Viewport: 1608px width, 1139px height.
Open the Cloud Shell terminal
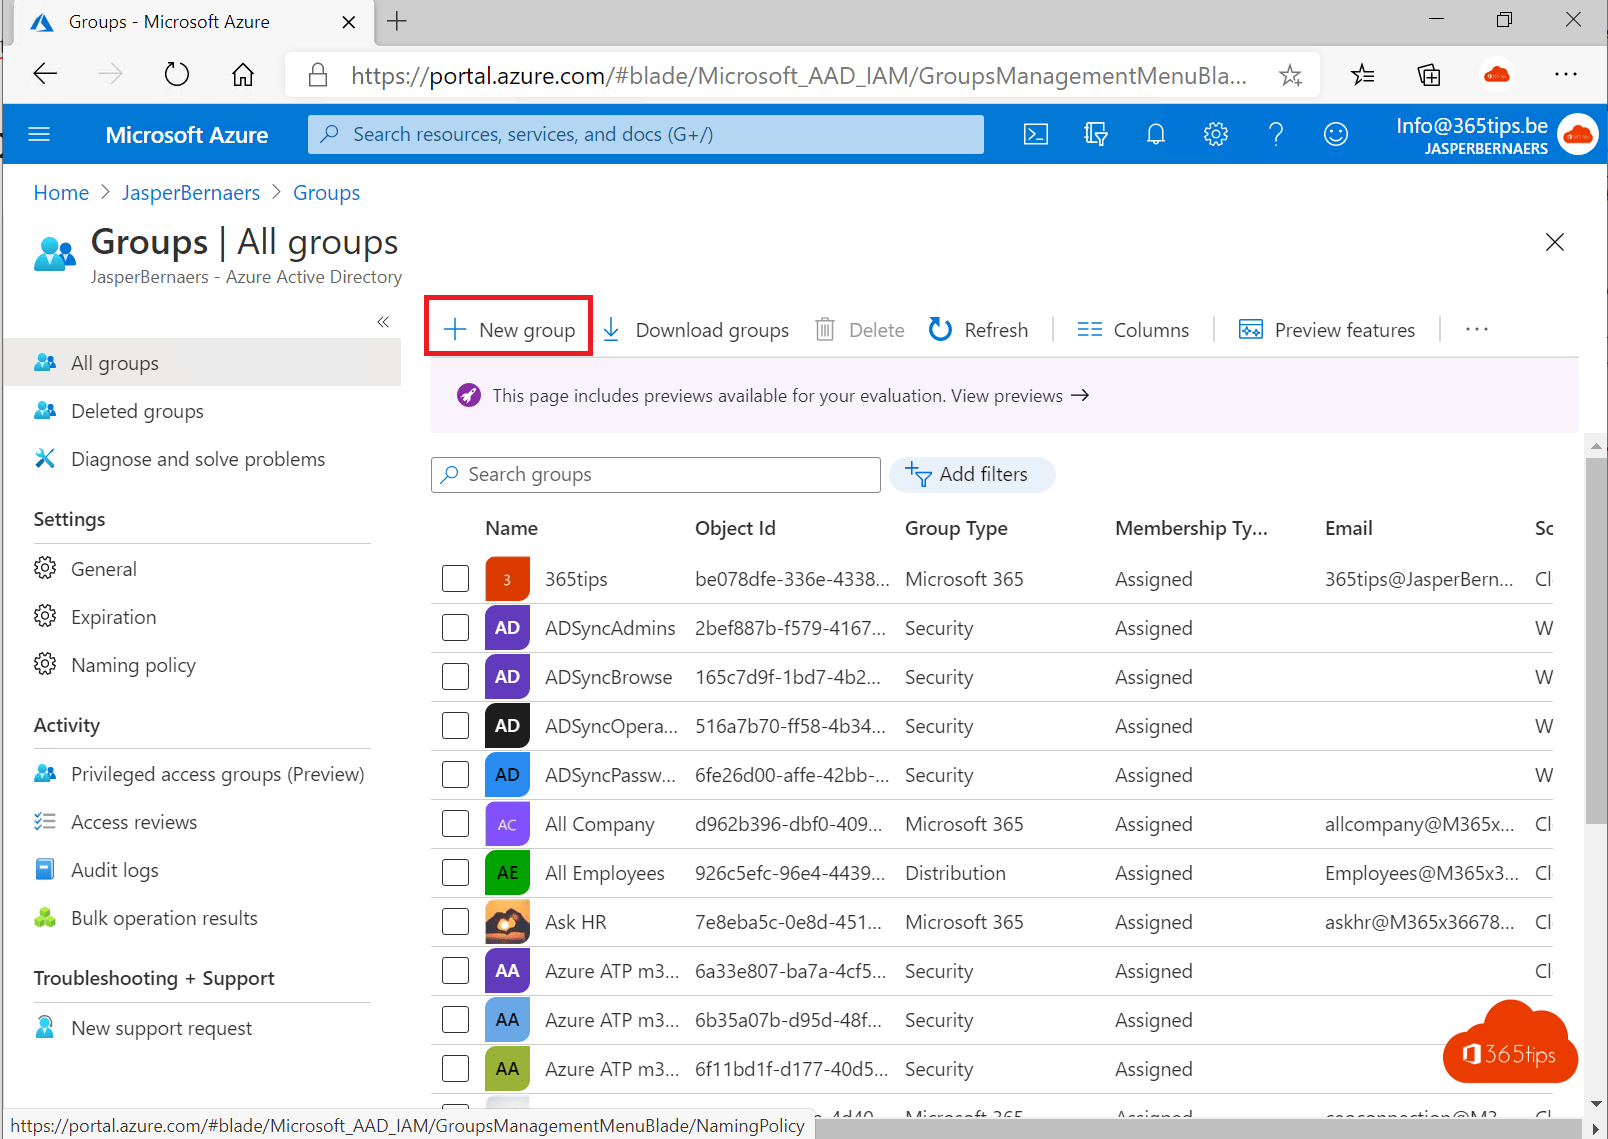1036,133
